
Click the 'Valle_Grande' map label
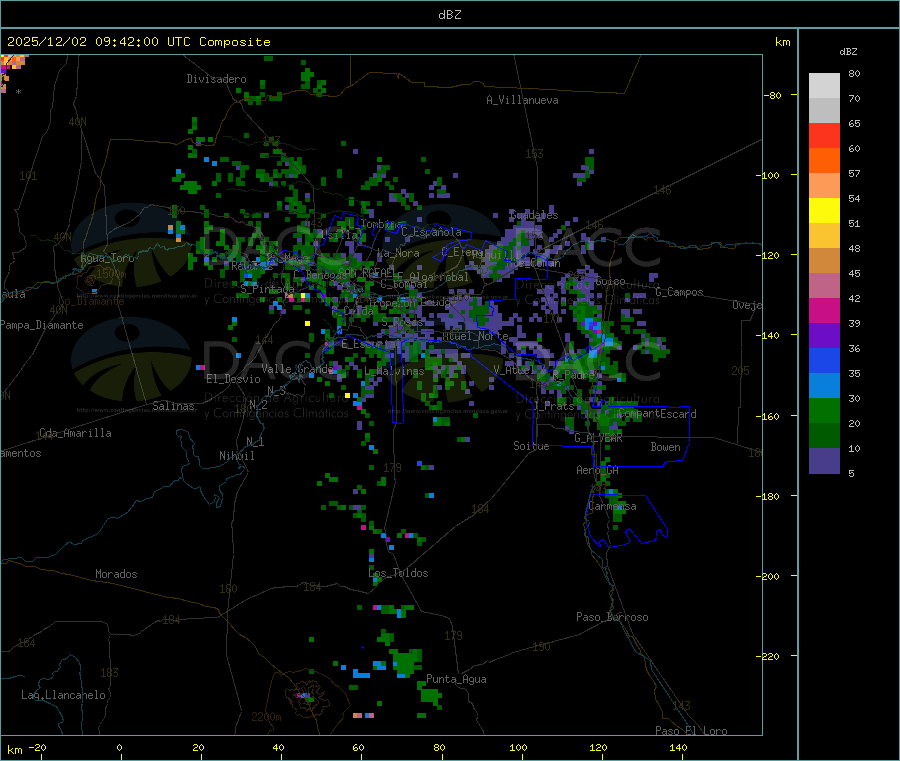point(297,368)
